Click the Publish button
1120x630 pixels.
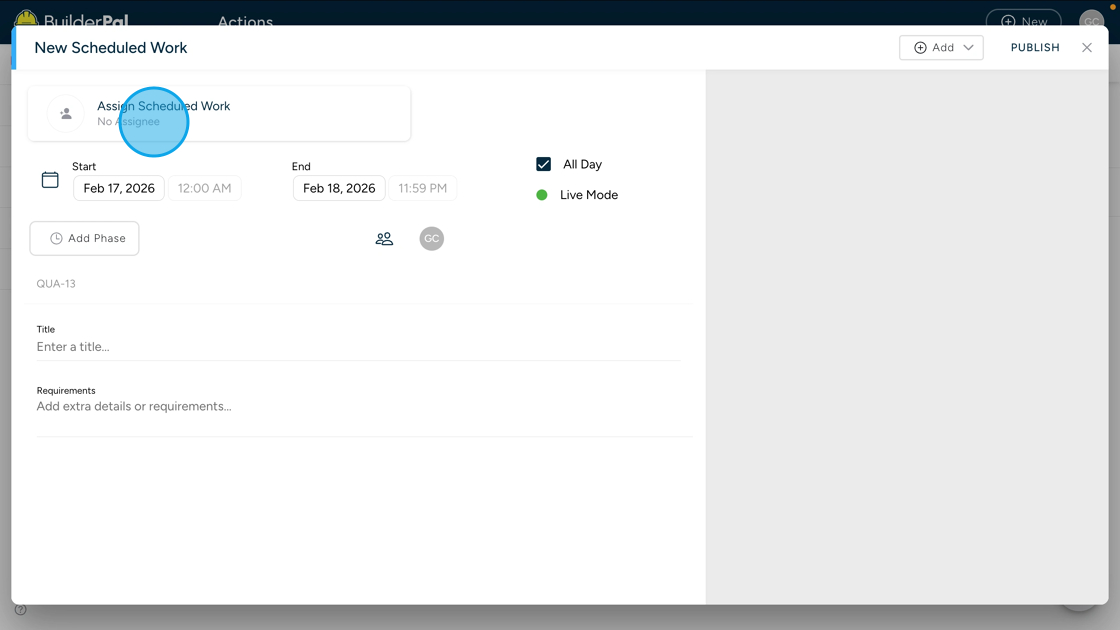click(1035, 47)
